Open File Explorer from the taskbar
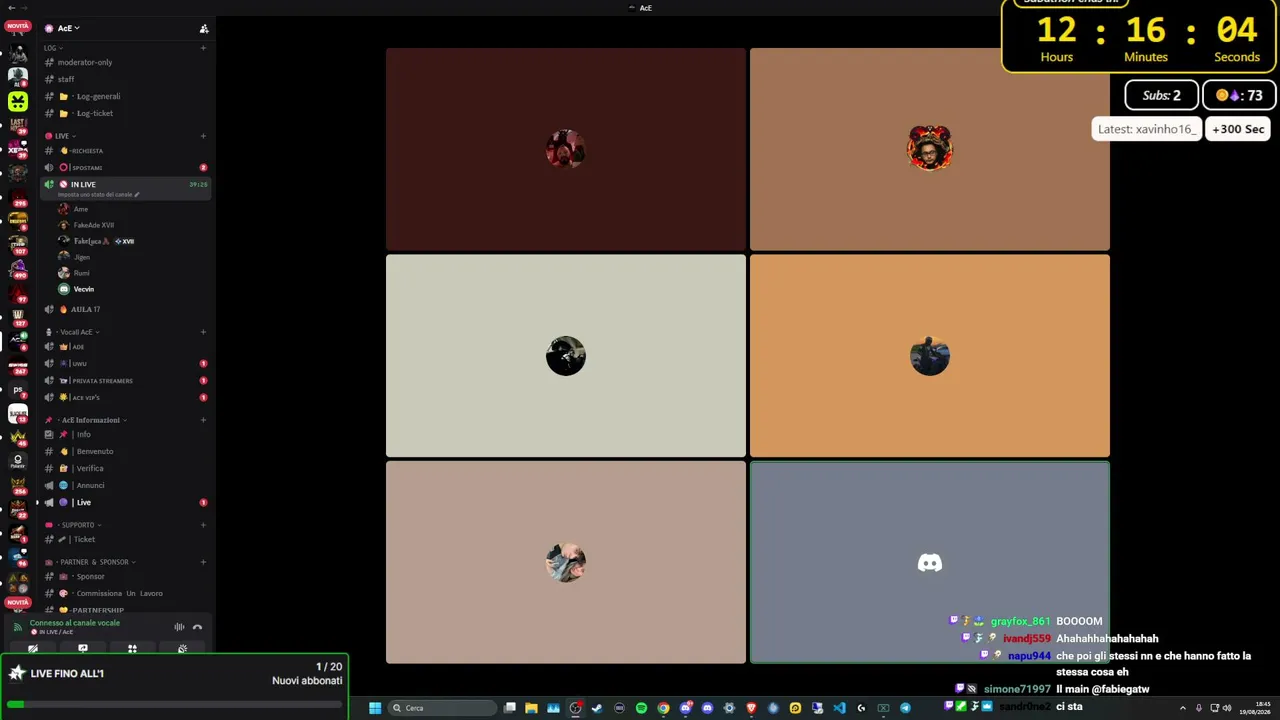The image size is (1280, 720). pyautogui.click(x=531, y=708)
